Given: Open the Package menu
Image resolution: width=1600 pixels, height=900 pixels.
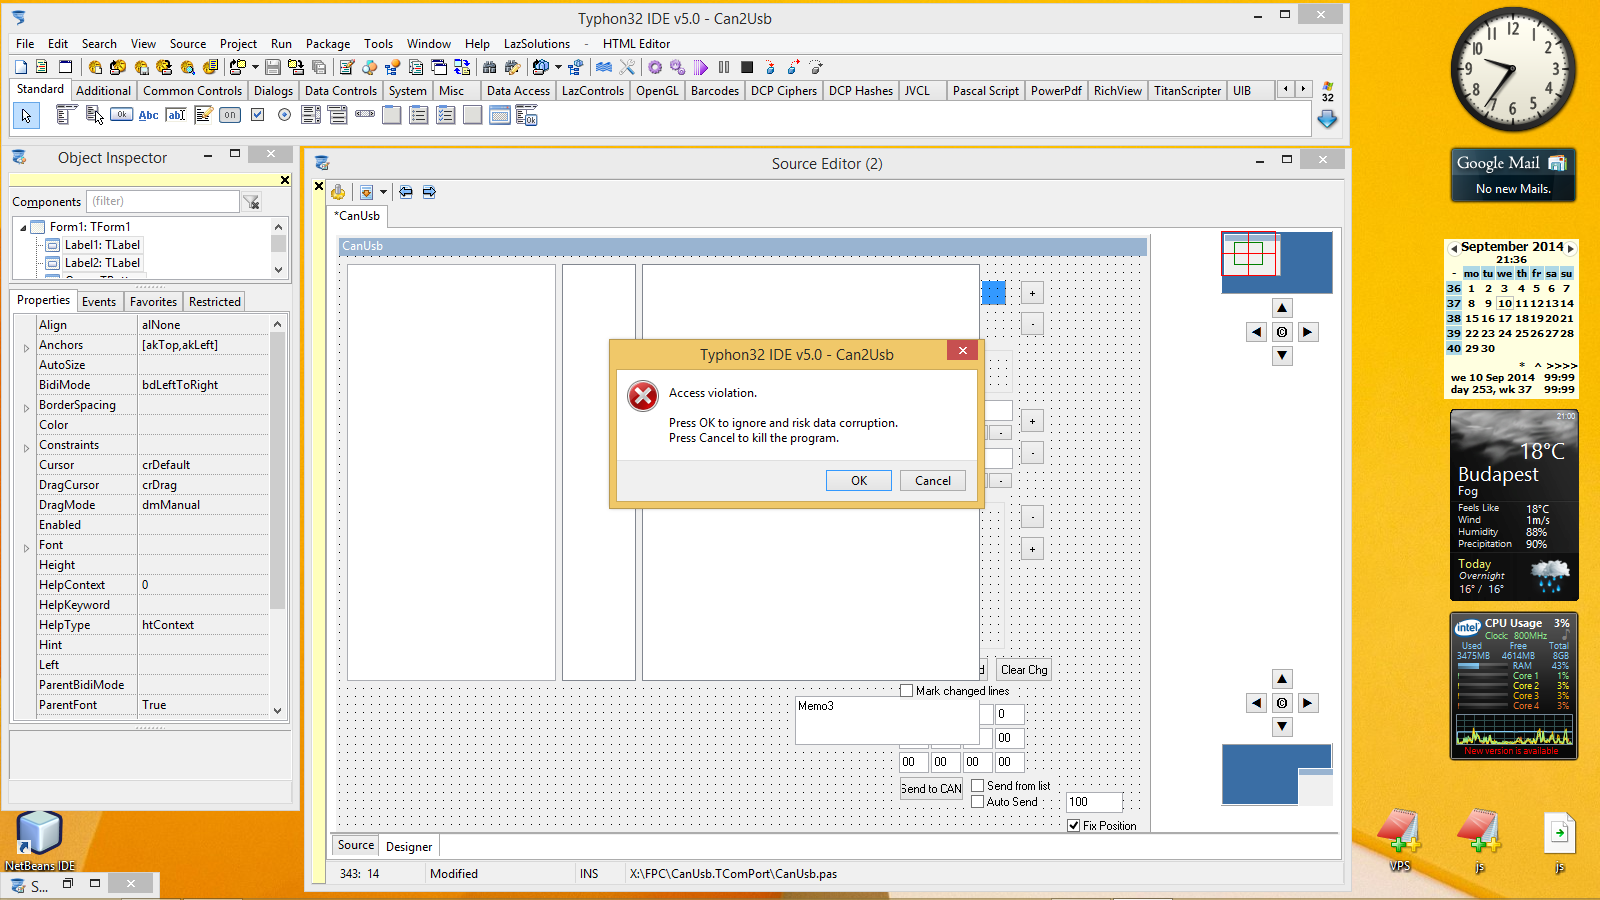Looking at the screenshot, I should coord(328,44).
